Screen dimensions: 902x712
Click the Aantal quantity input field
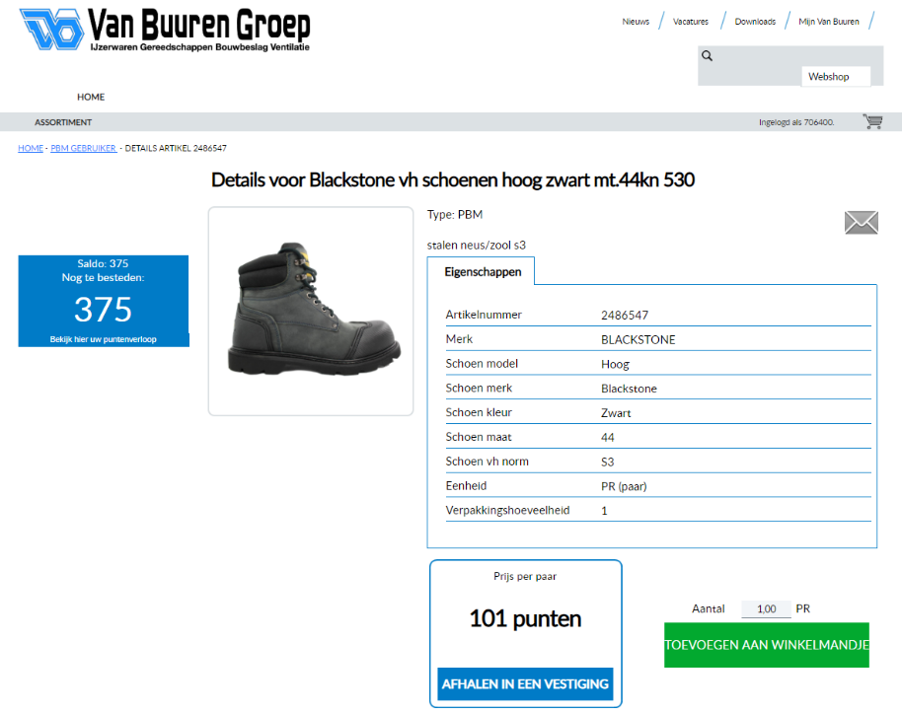click(766, 609)
